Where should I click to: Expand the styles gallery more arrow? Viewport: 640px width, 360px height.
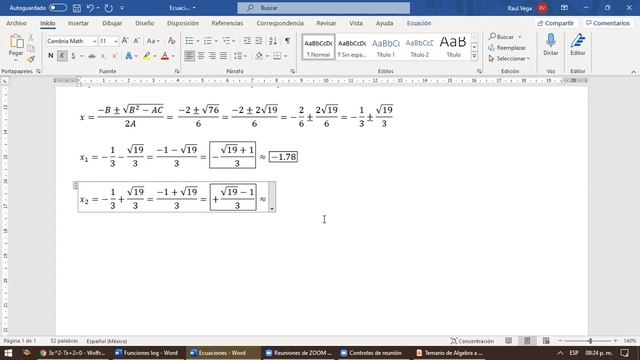click(x=474, y=56)
